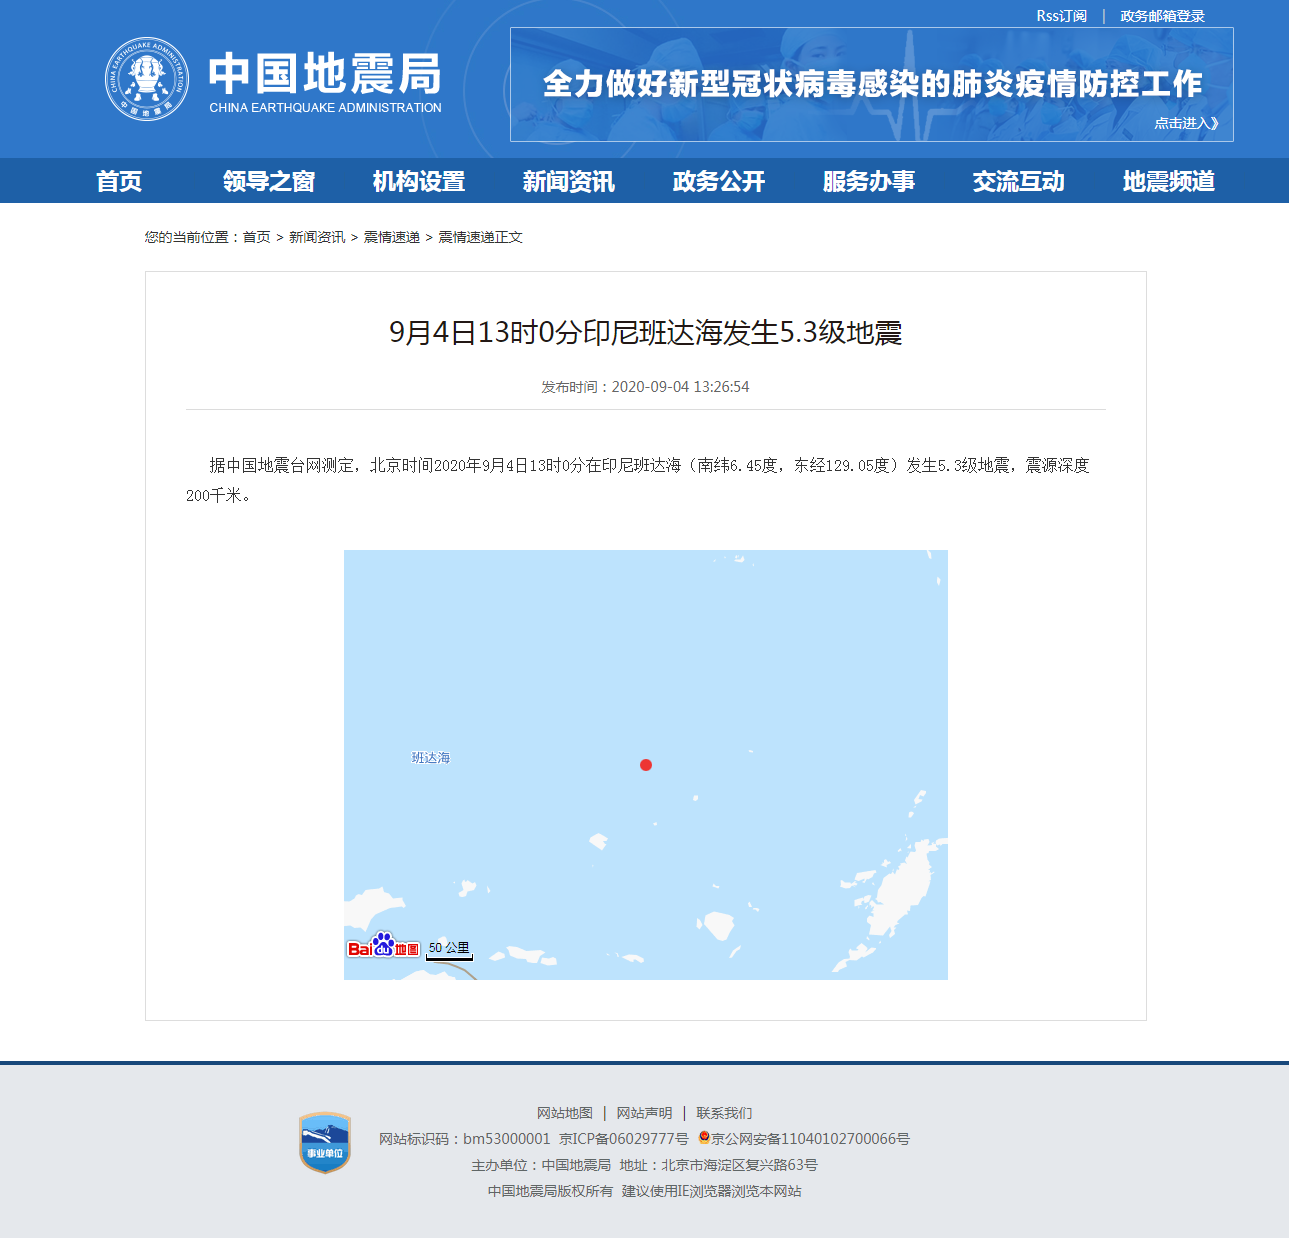The width and height of the screenshot is (1289, 1238).
Task: Click the Rss订阅 link
Action: pyautogui.click(x=1057, y=14)
